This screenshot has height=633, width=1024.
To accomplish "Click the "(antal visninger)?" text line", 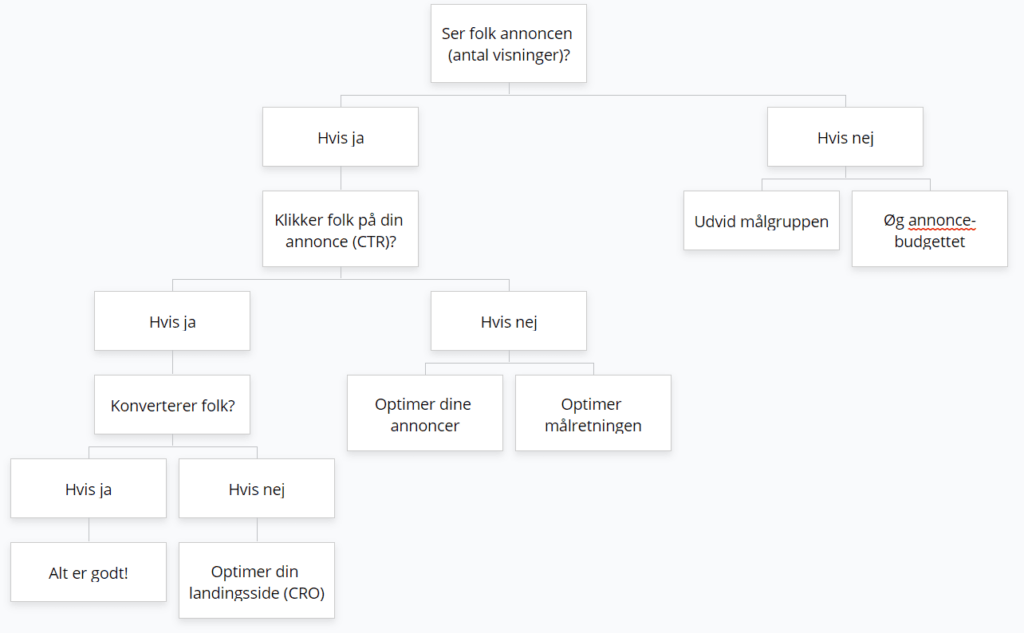I will tap(508, 54).
